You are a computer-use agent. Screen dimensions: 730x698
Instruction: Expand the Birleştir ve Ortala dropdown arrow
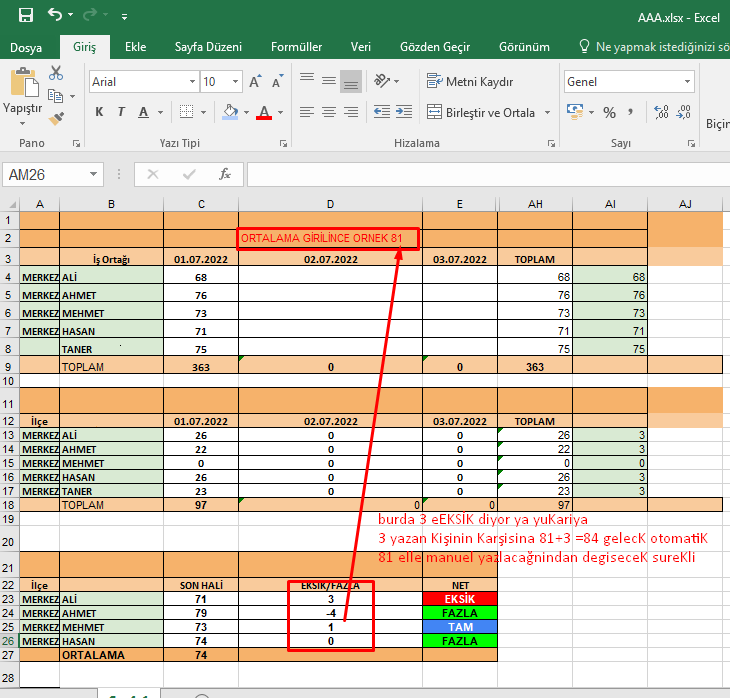(548, 113)
